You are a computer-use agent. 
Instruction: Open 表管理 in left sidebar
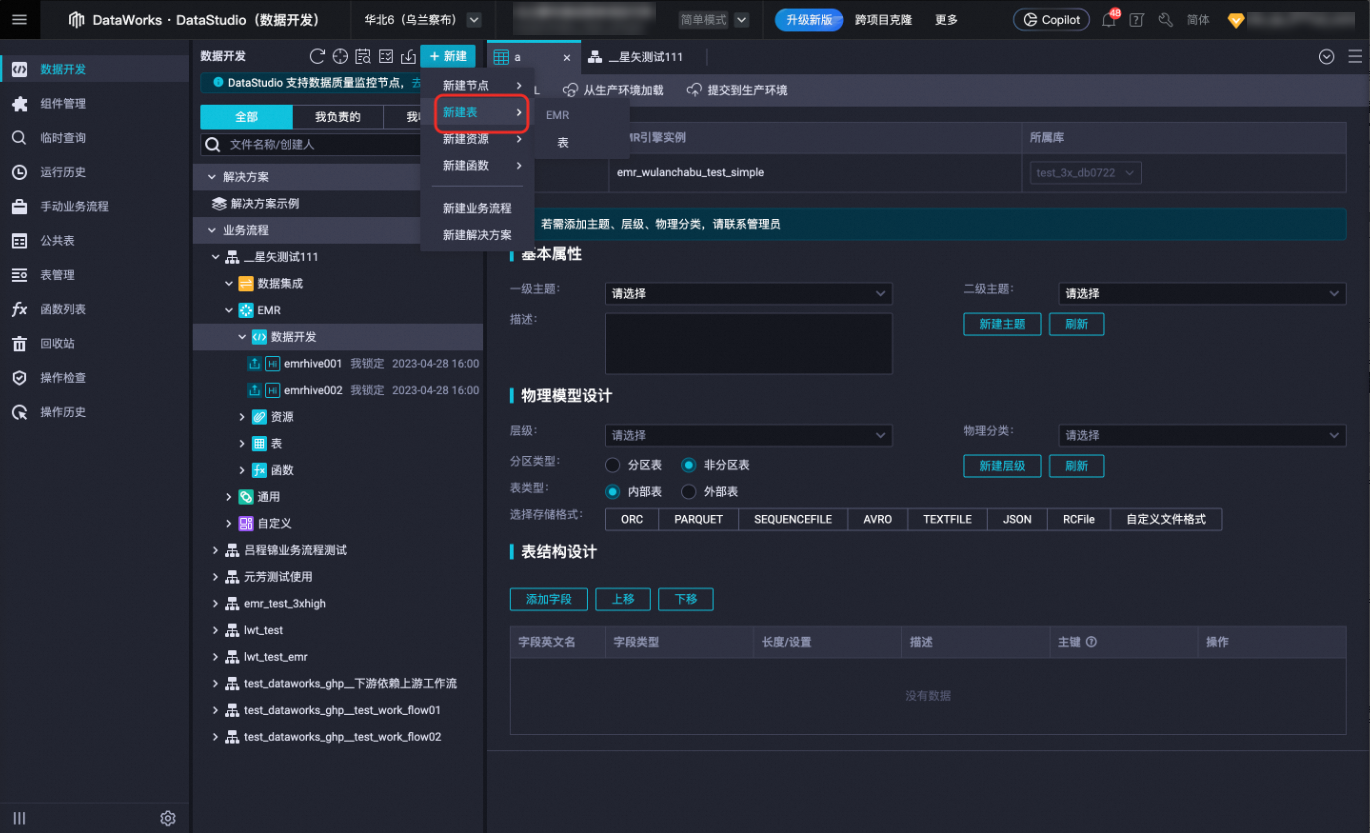pos(57,275)
